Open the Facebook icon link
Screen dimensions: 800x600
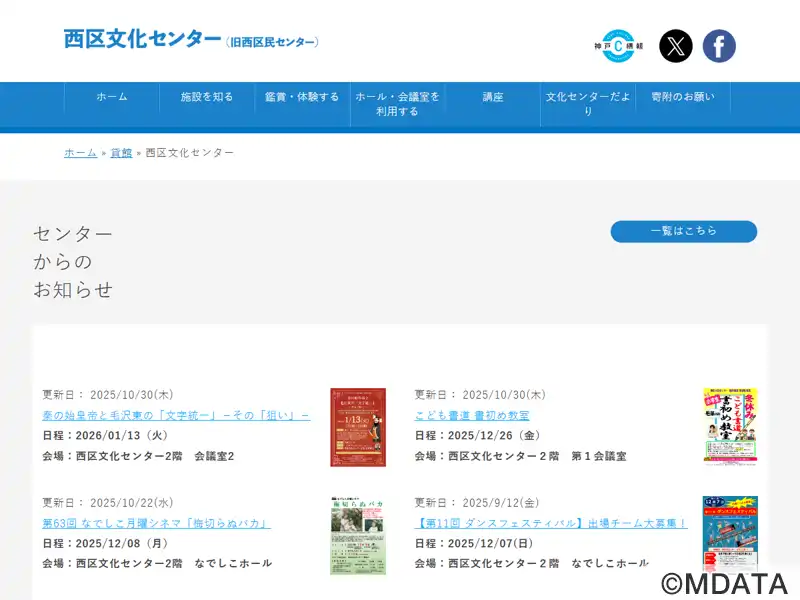pyautogui.click(x=719, y=46)
